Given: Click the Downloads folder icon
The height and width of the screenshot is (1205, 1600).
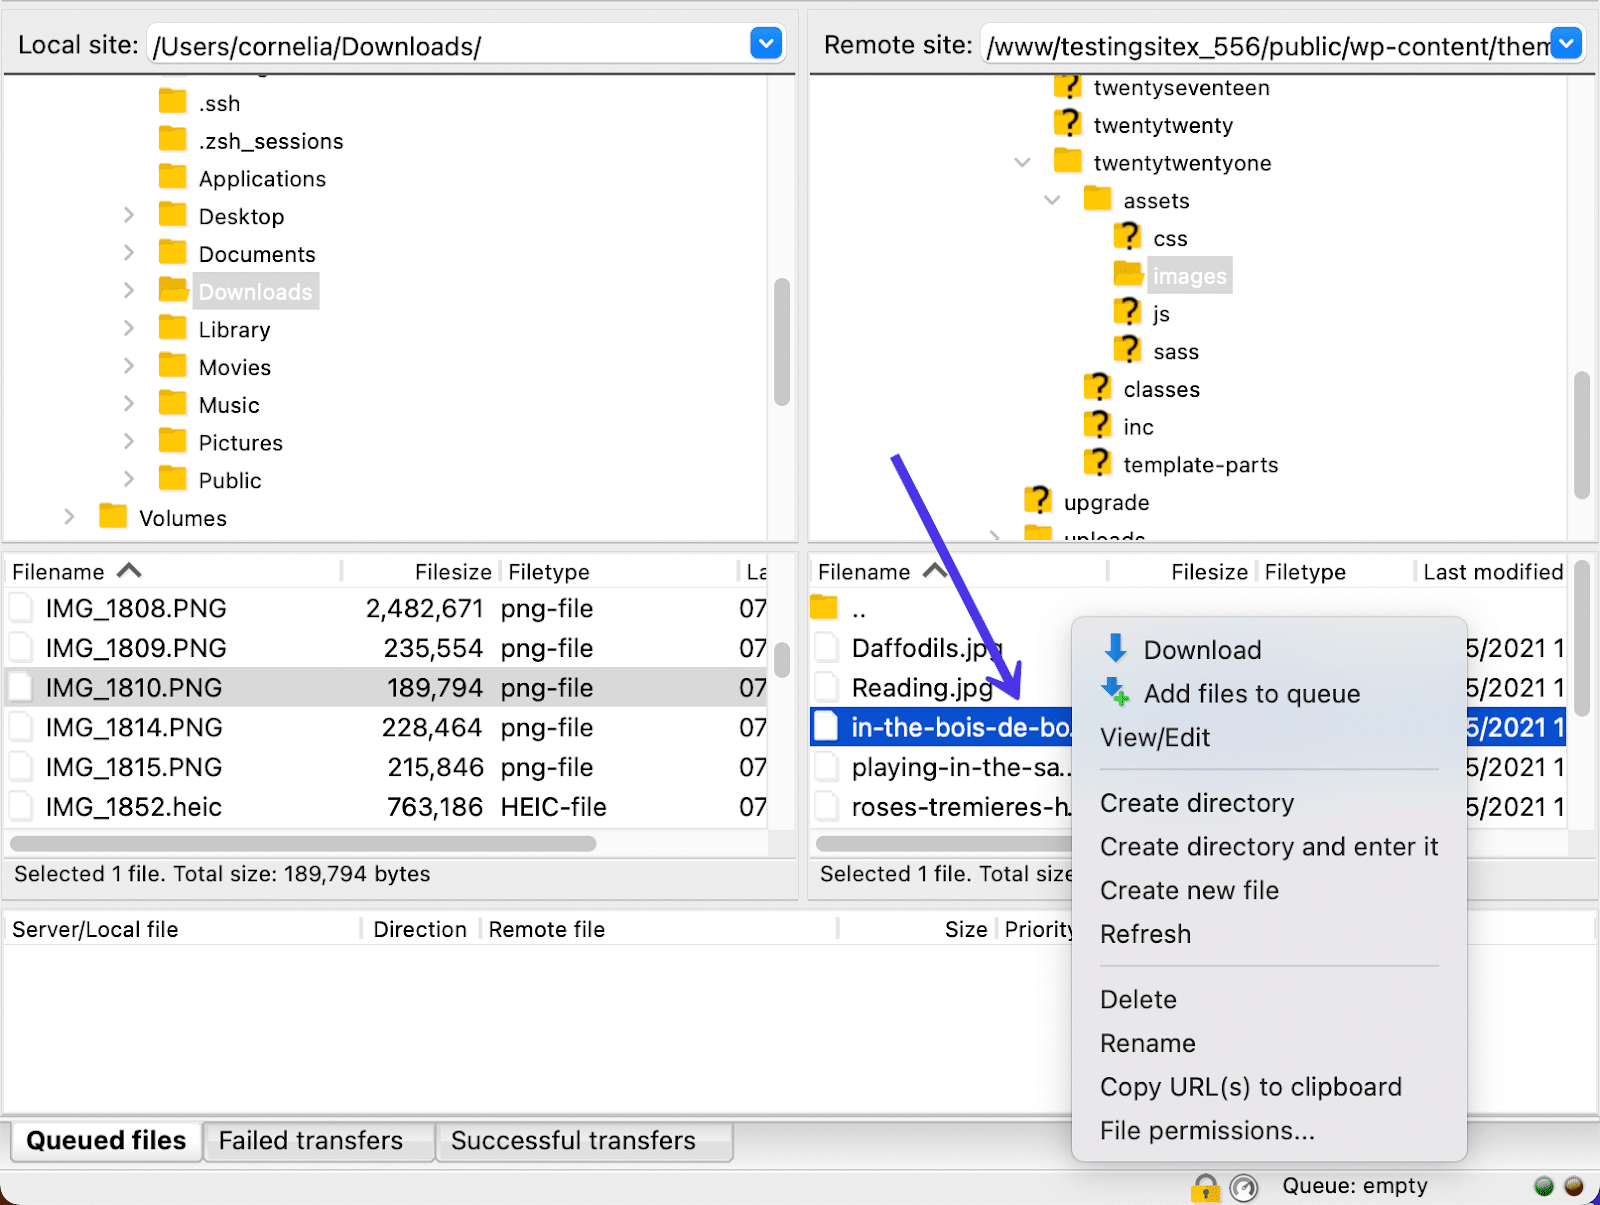Looking at the screenshot, I should (172, 290).
